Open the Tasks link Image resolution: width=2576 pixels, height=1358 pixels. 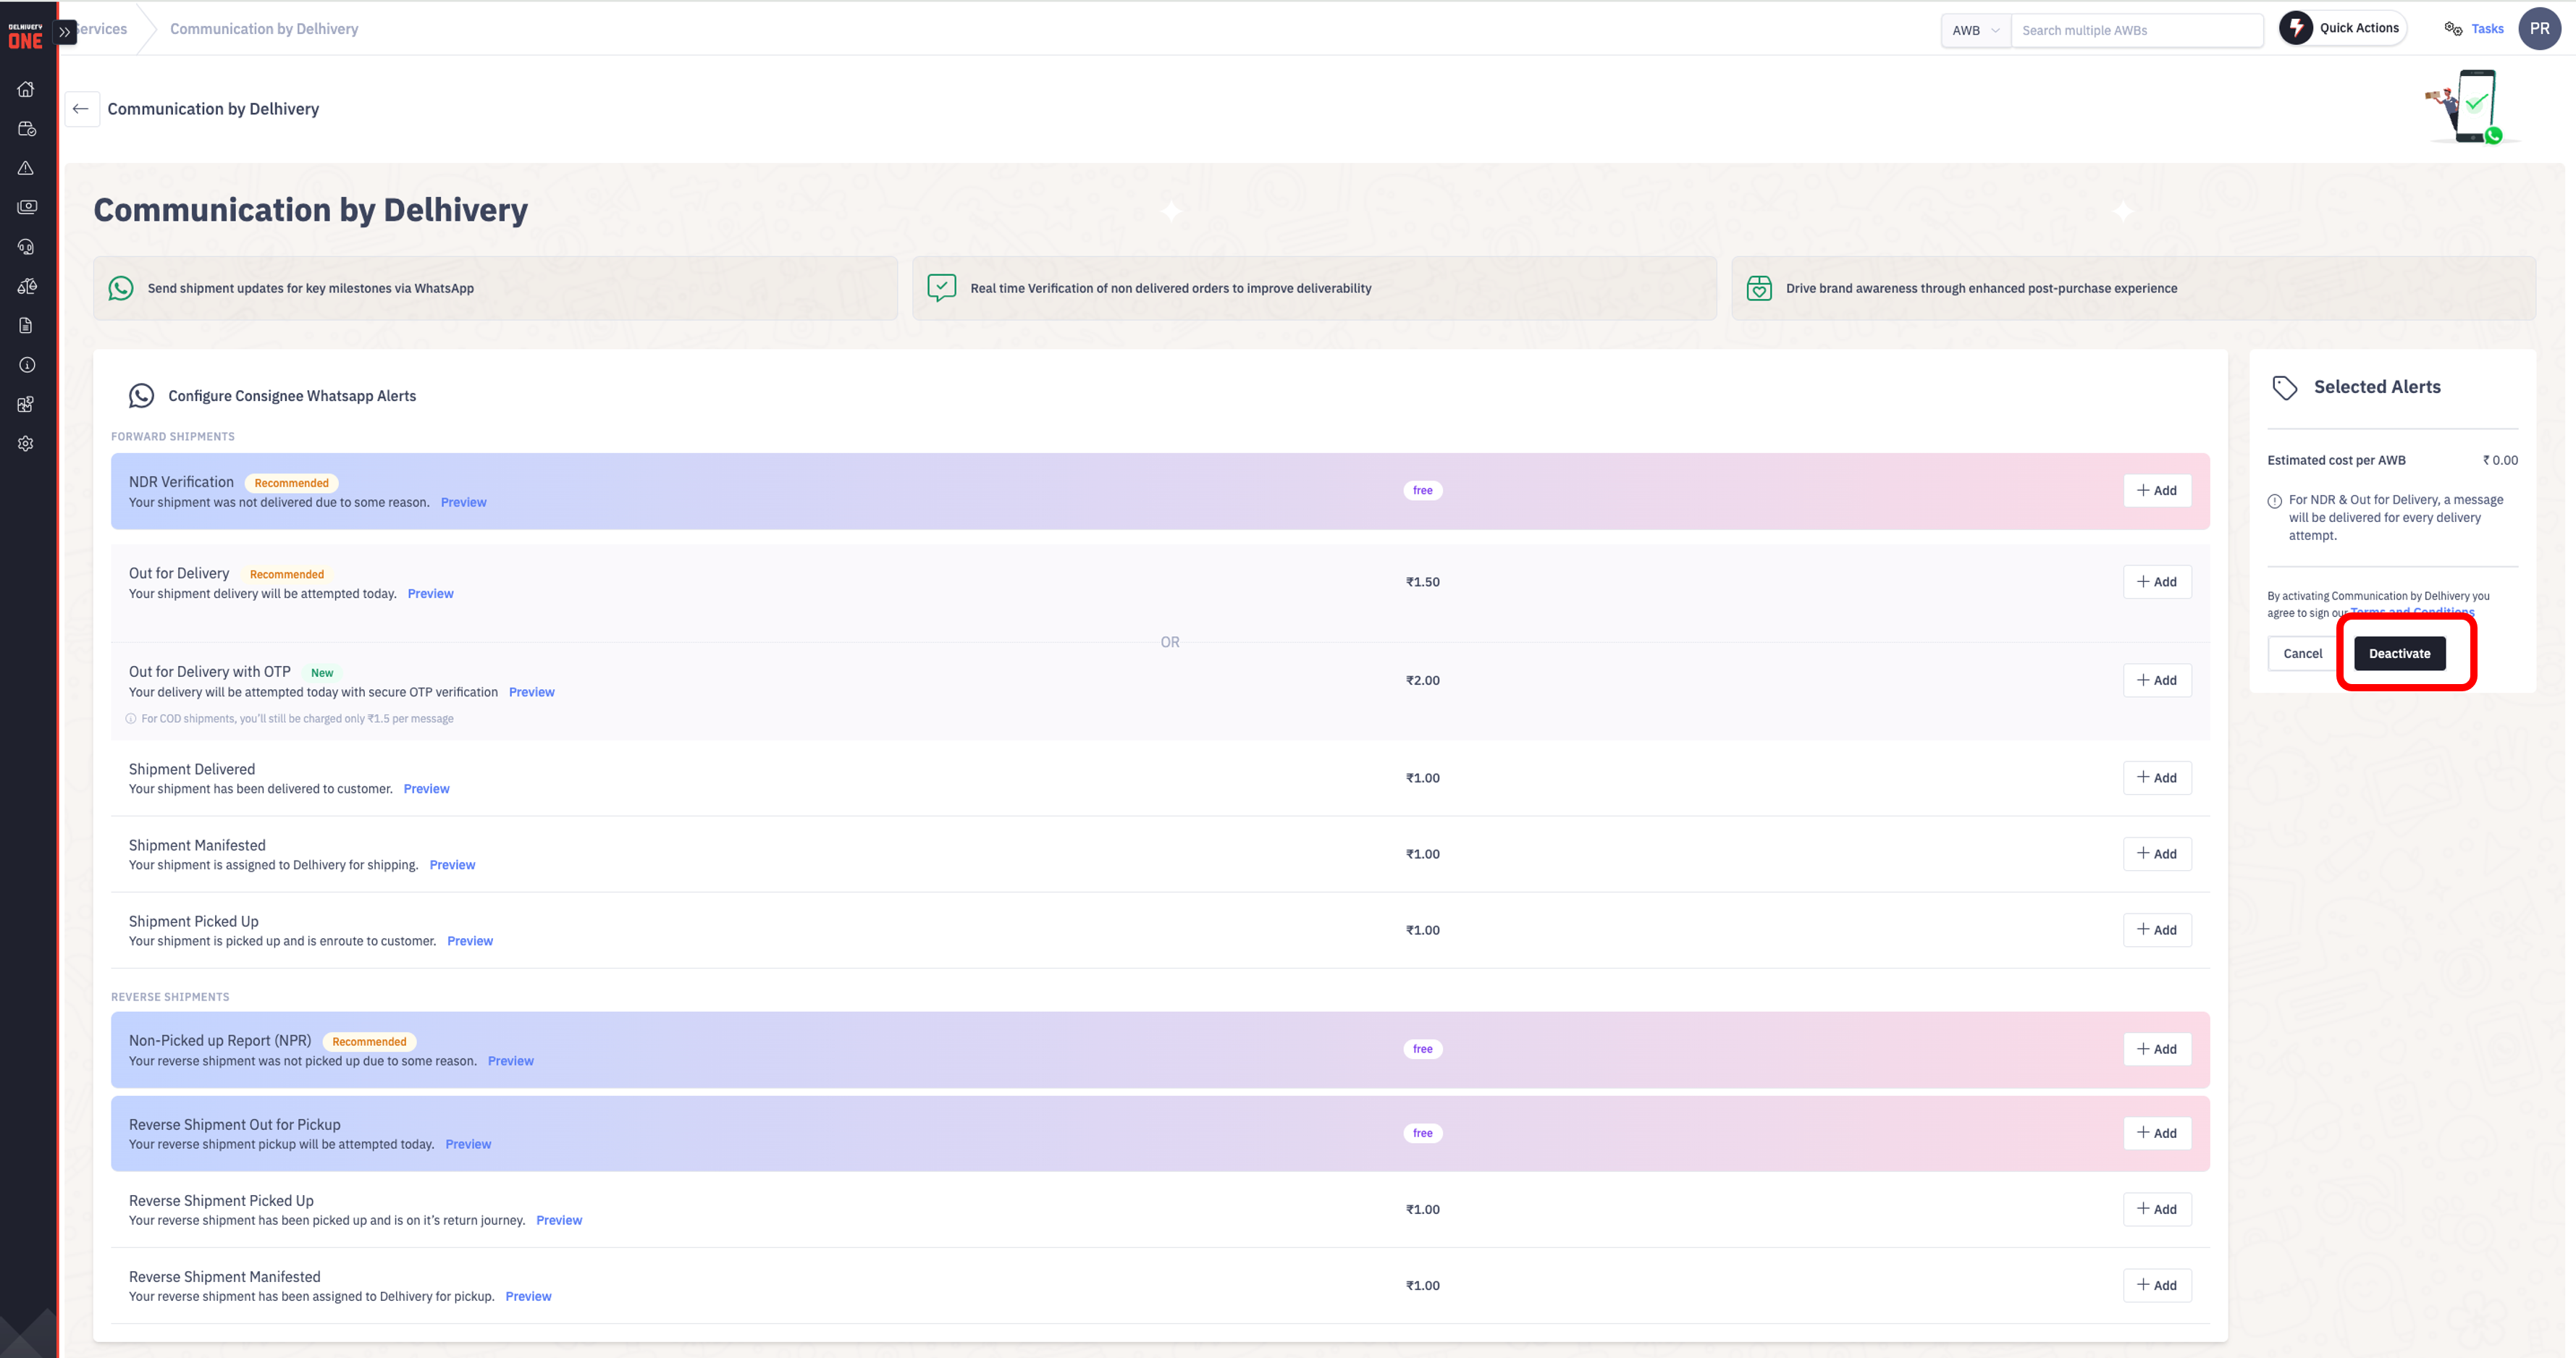[x=2487, y=29]
